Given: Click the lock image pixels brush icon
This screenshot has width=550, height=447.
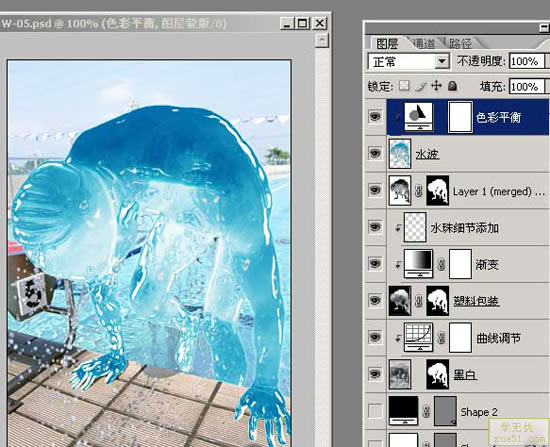Looking at the screenshot, I should (x=420, y=86).
